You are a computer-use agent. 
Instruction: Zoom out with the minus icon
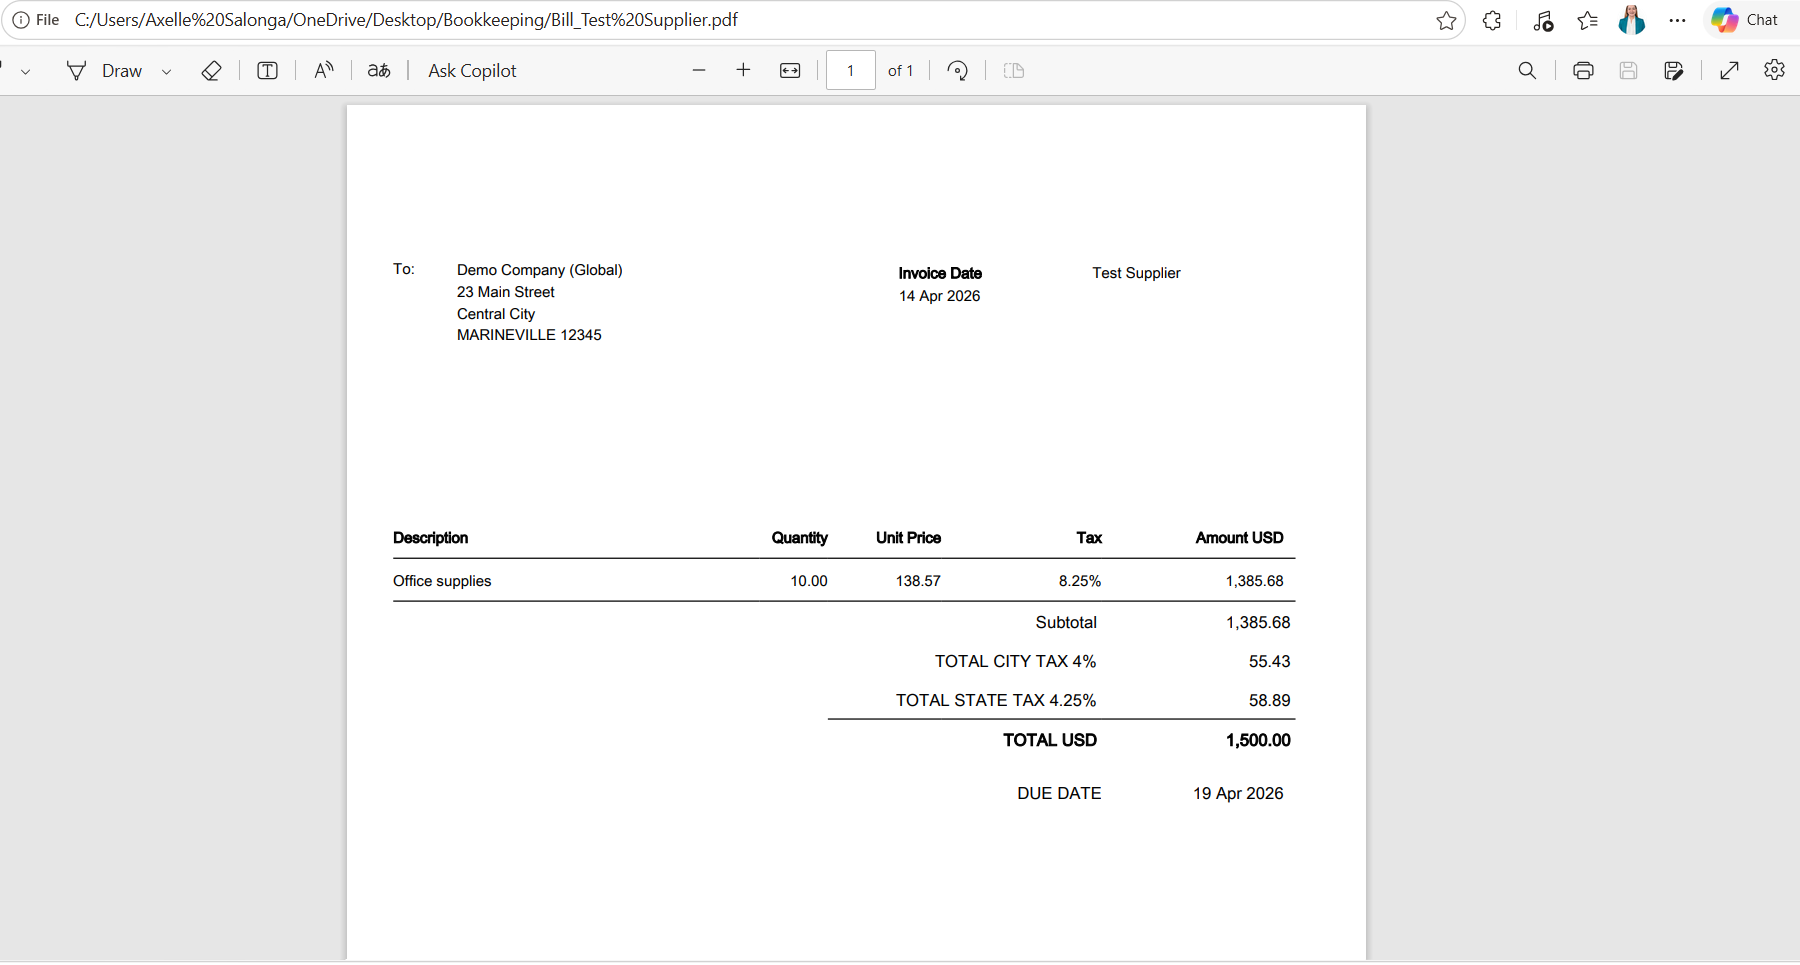point(699,70)
